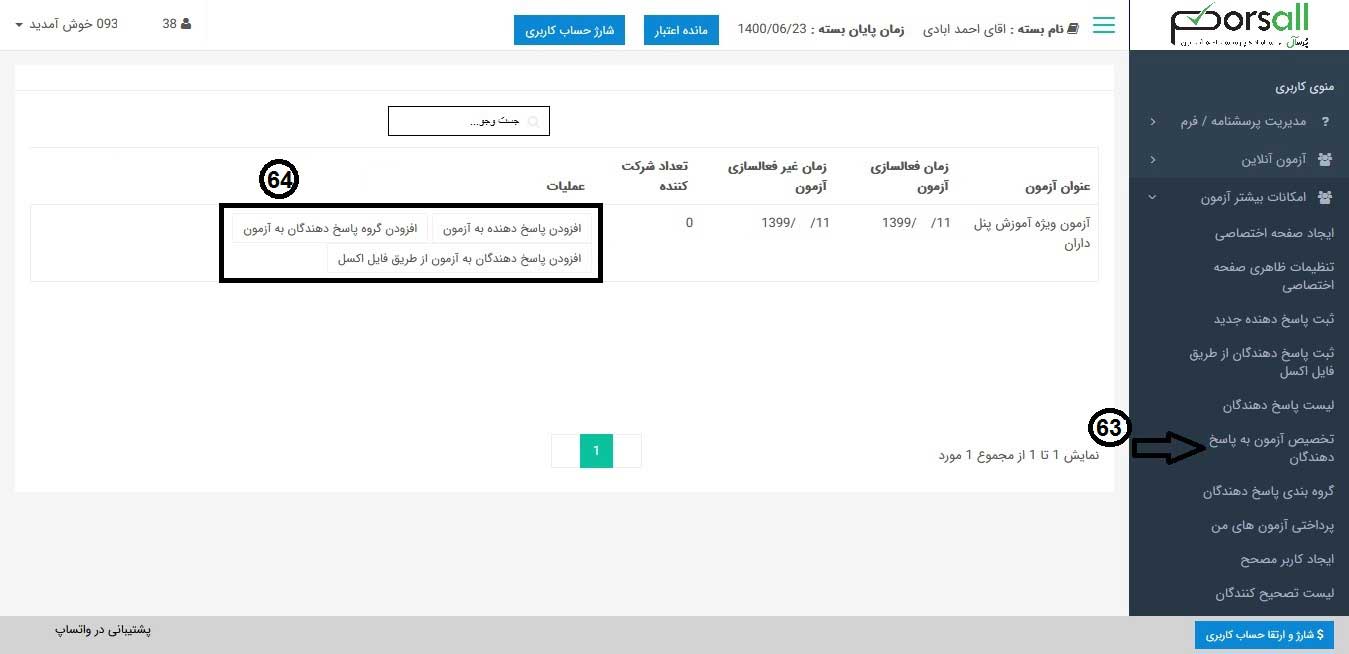Click the زمان فعالسازی آزمون column header
This screenshot has height=654, width=1349.
(909, 176)
